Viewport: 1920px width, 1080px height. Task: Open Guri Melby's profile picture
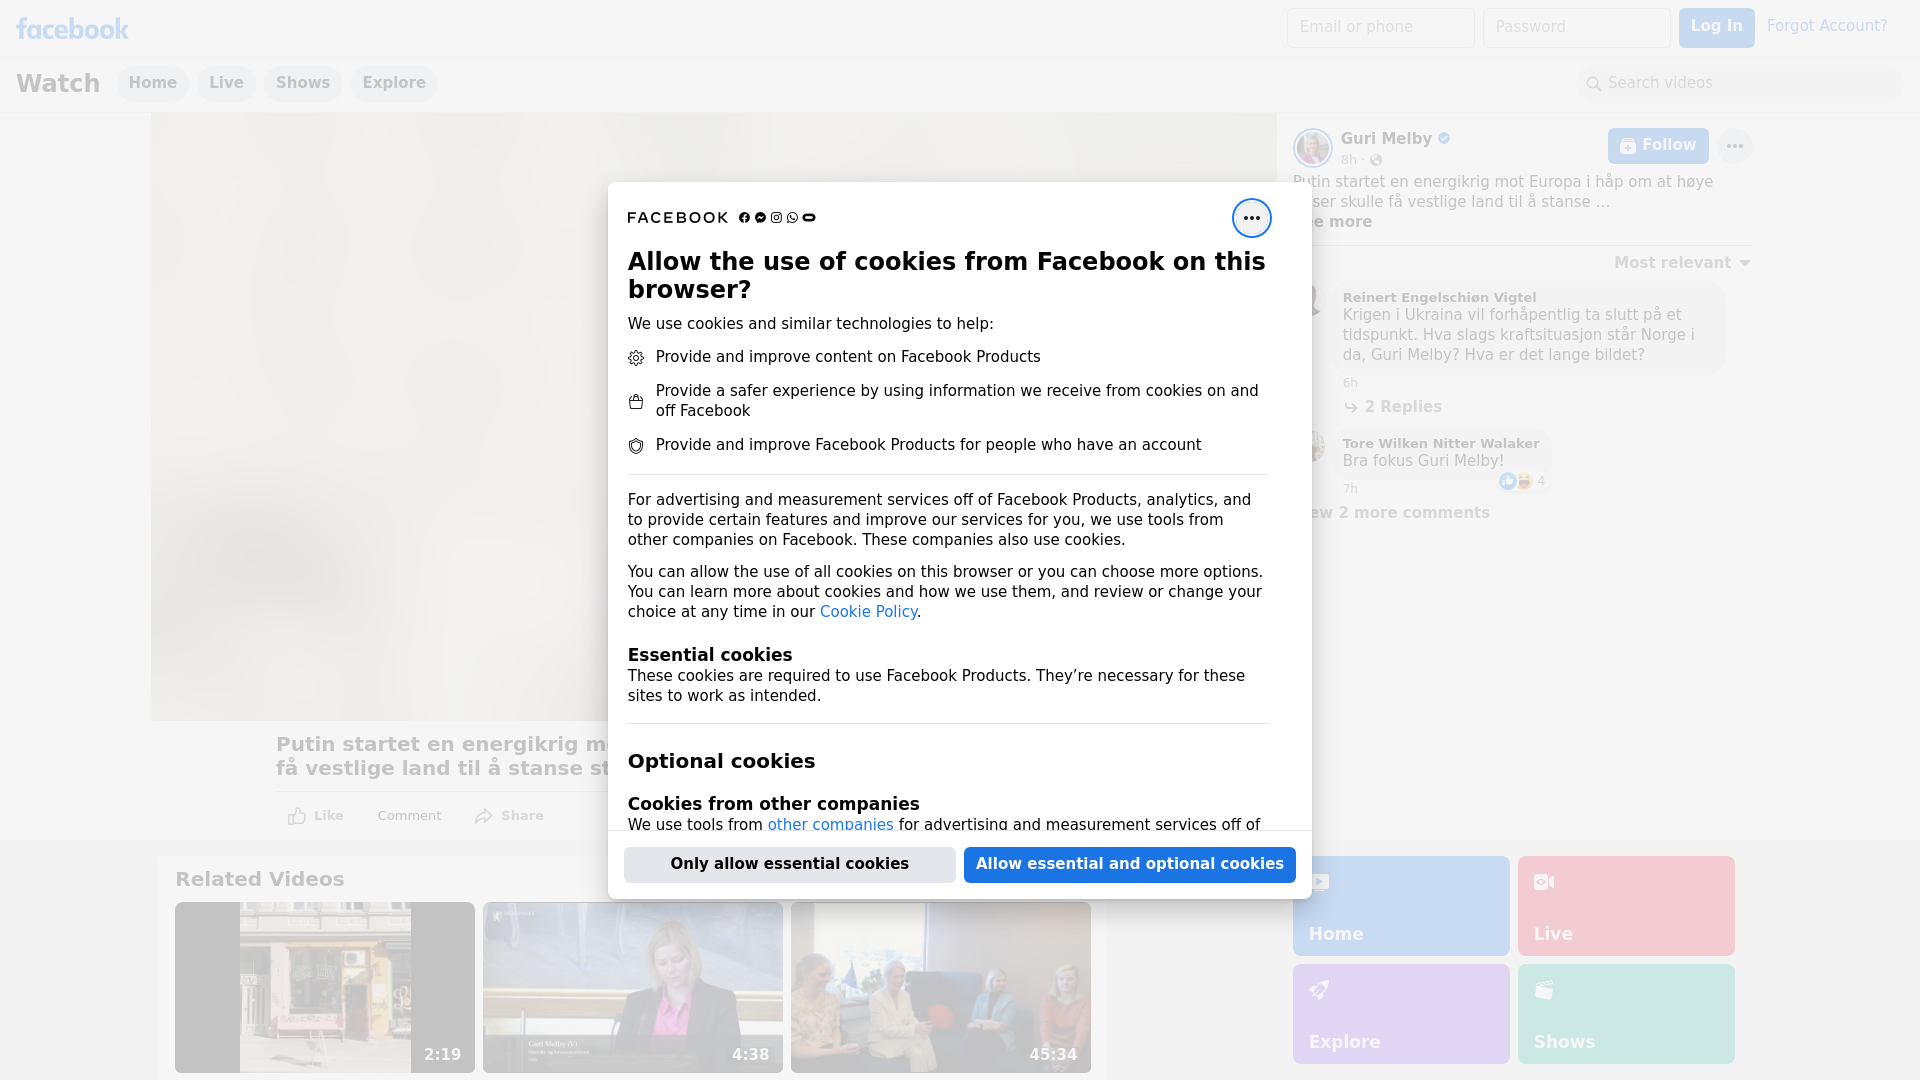pyautogui.click(x=1312, y=148)
